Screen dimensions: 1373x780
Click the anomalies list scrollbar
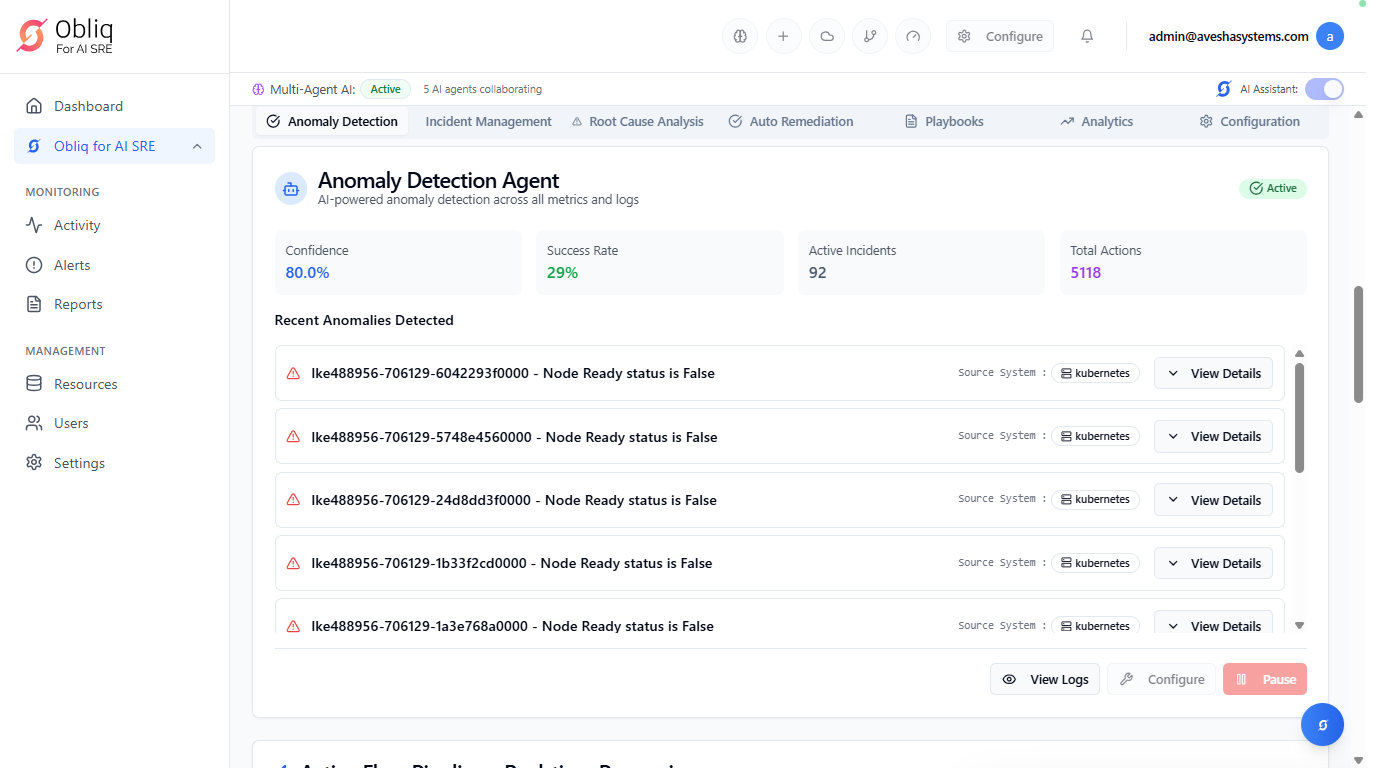pyautogui.click(x=1299, y=417)
